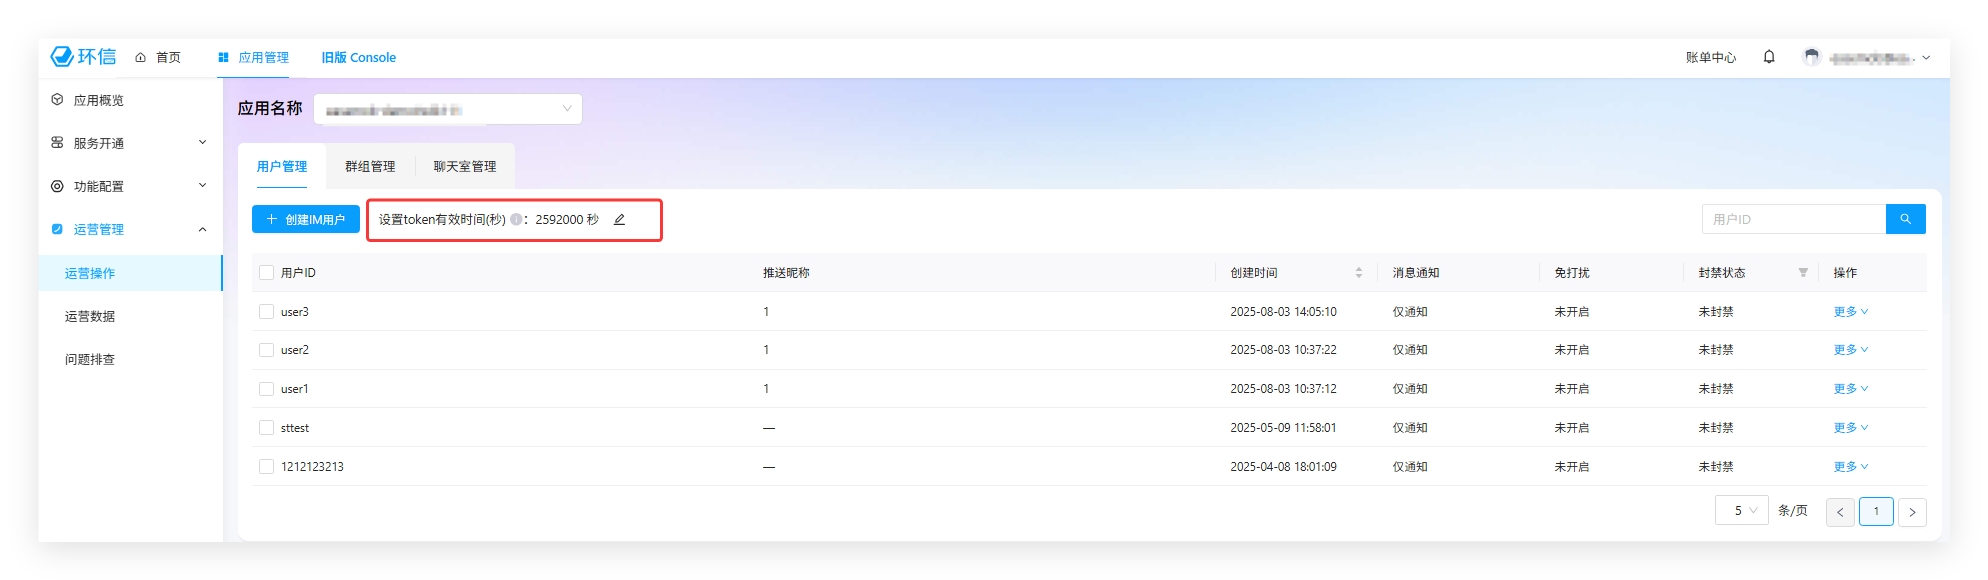Screen dimensions: 1988x580
Task: Toggle the select-all checkbox in 用户ID header
Action: coord(266,273)
